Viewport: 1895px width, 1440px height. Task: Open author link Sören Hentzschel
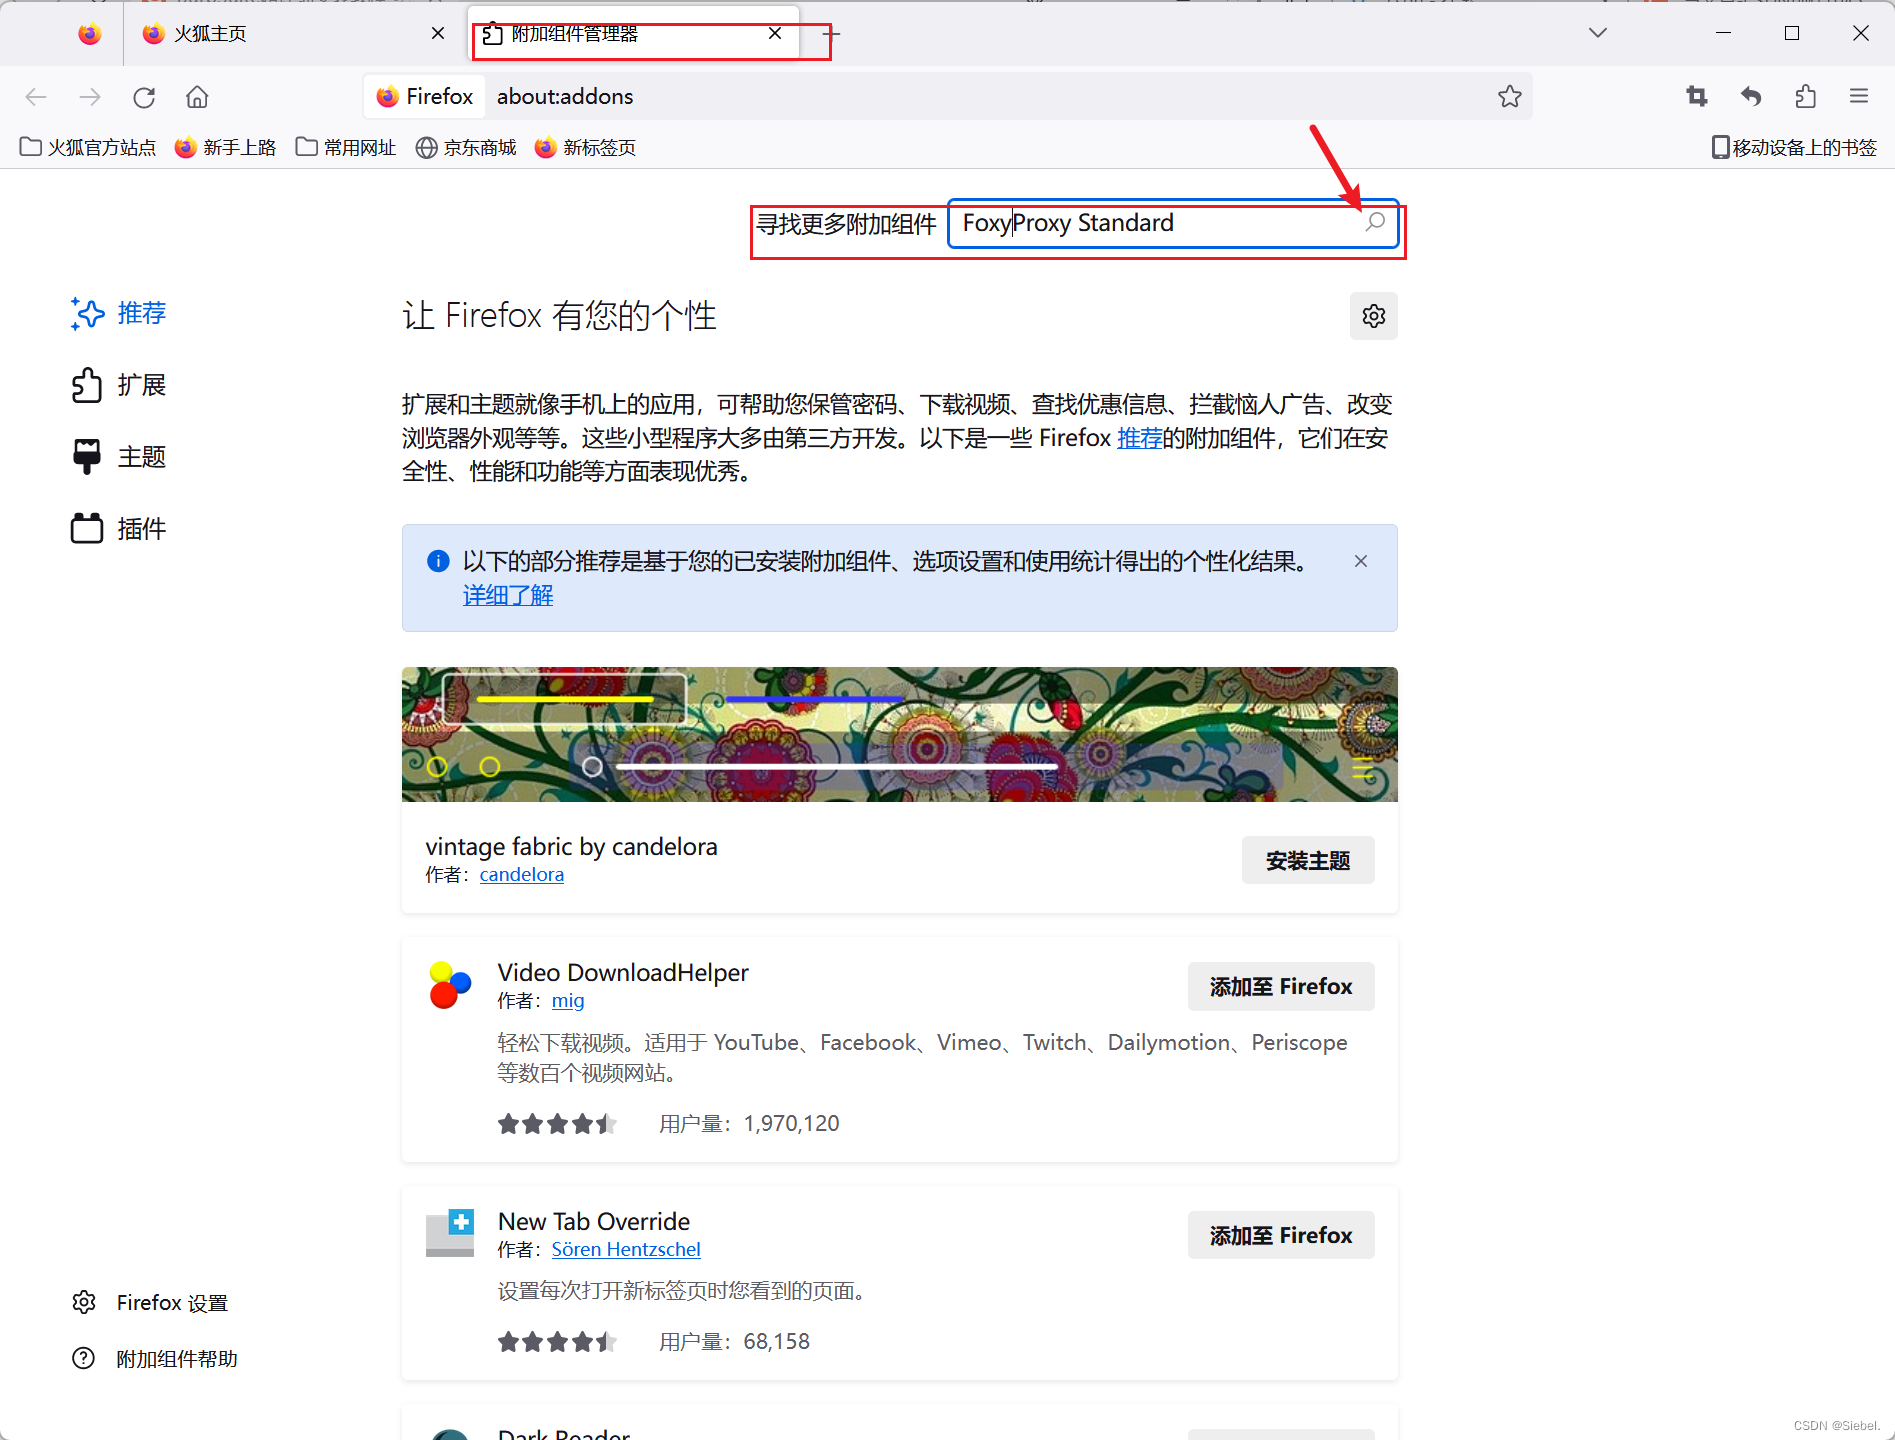click(626, 1249)
